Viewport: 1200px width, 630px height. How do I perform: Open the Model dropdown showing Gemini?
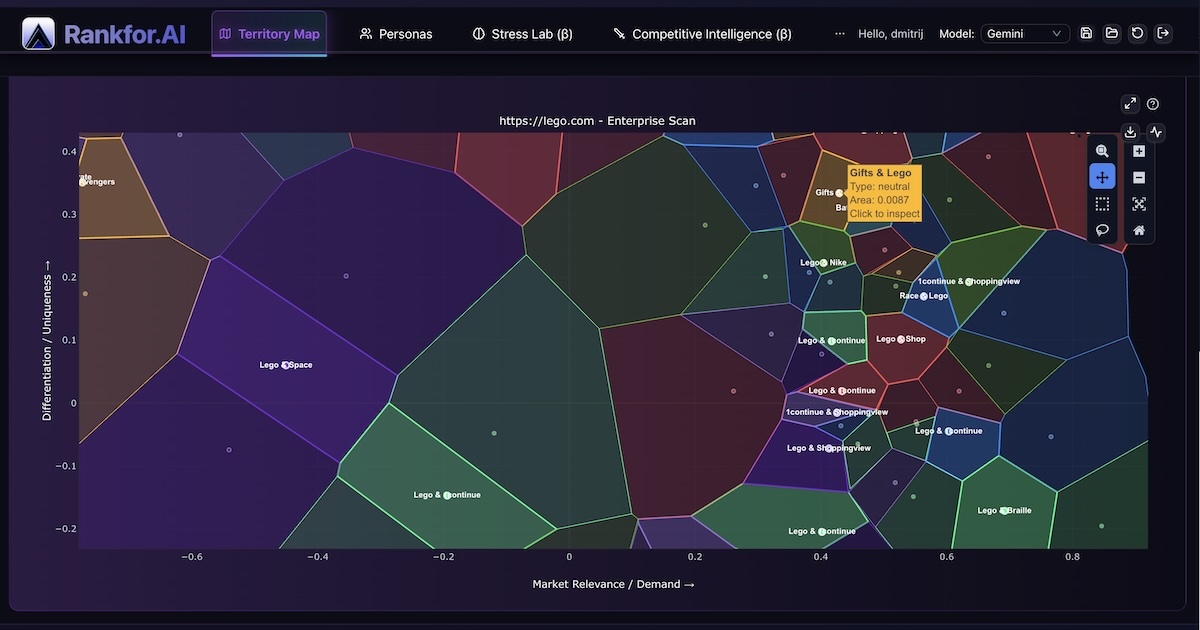(1025, 34)
